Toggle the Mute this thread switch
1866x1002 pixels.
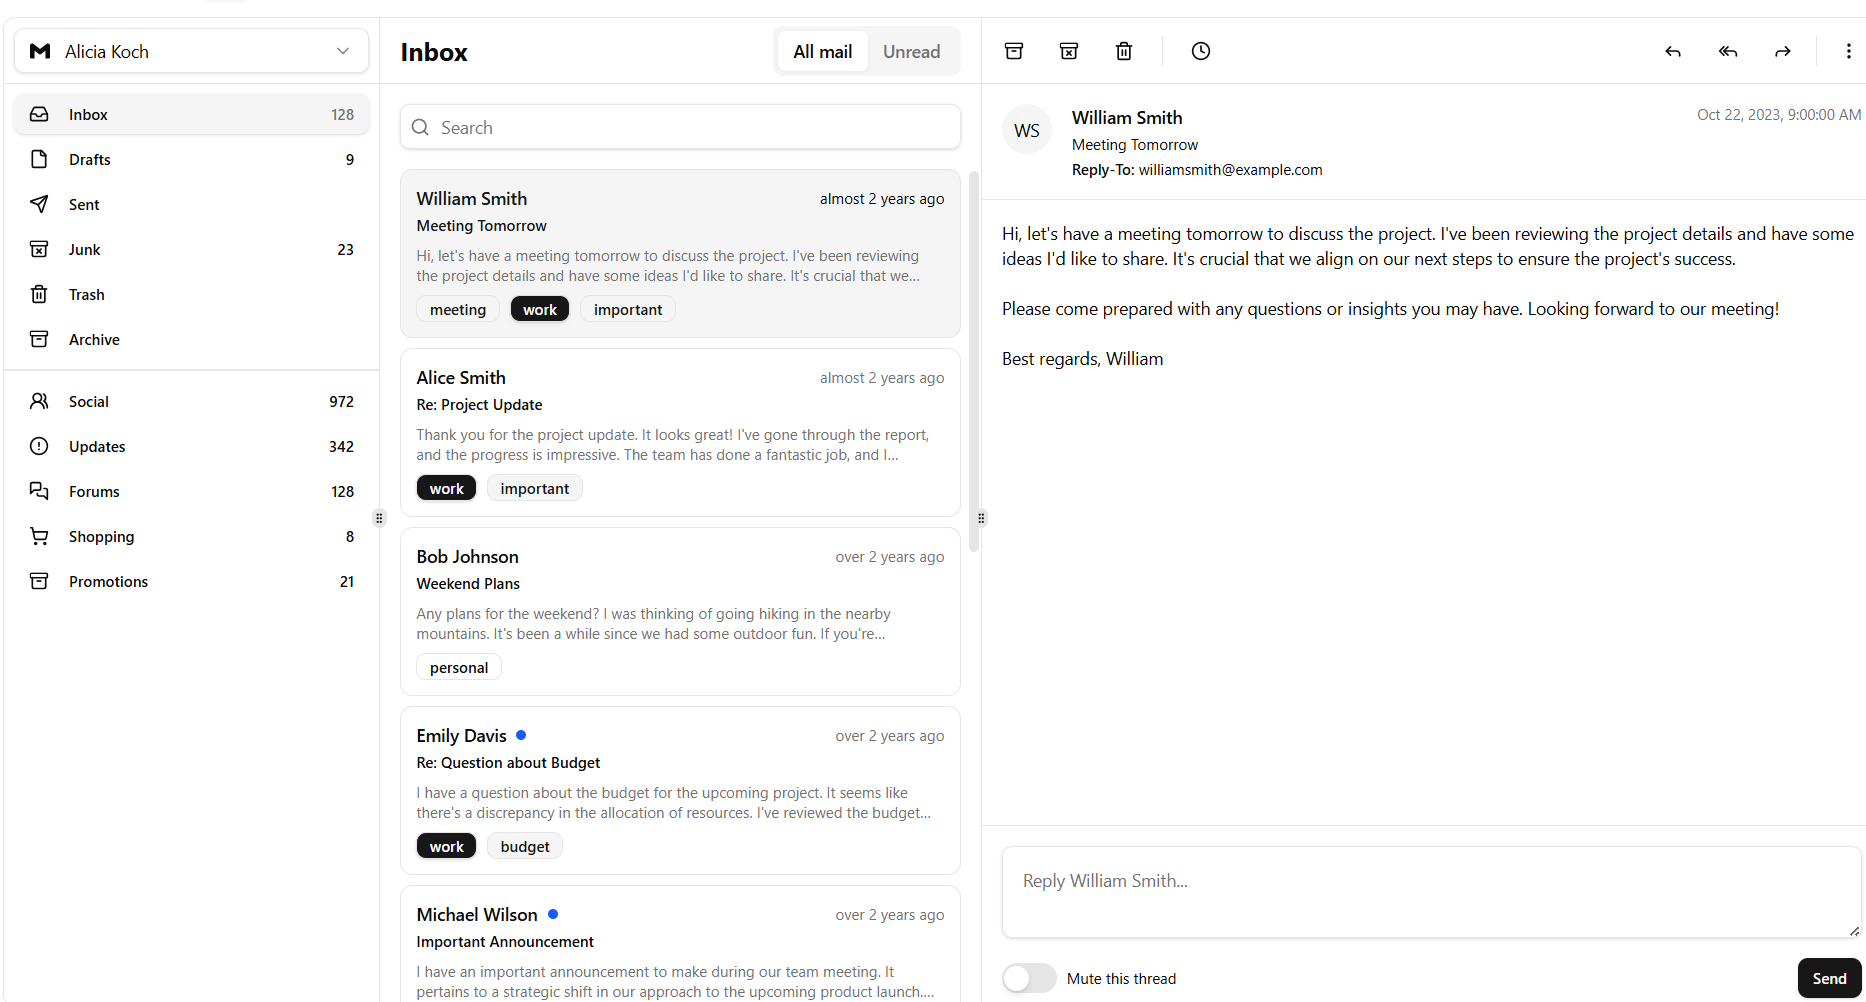coord(1029,978)
